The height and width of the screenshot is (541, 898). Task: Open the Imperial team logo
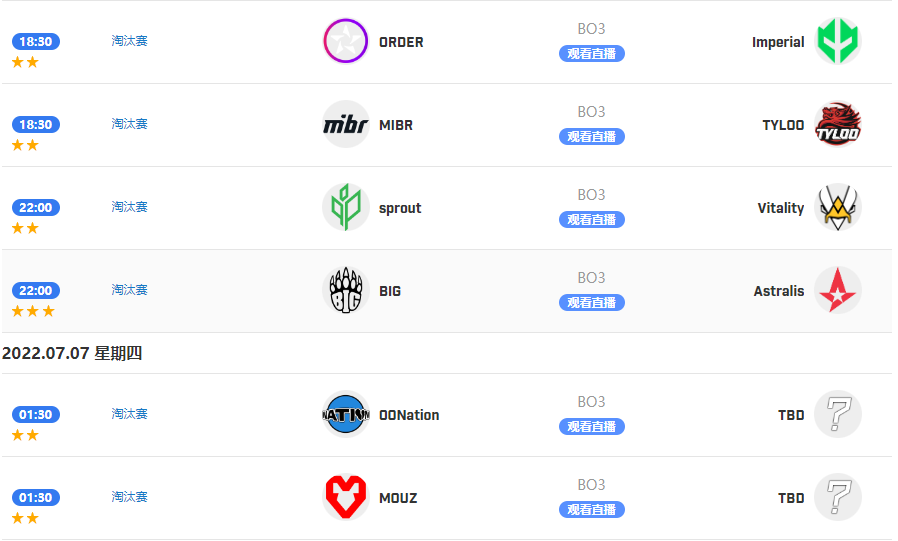pyautogui.click(x=837, y=41)
